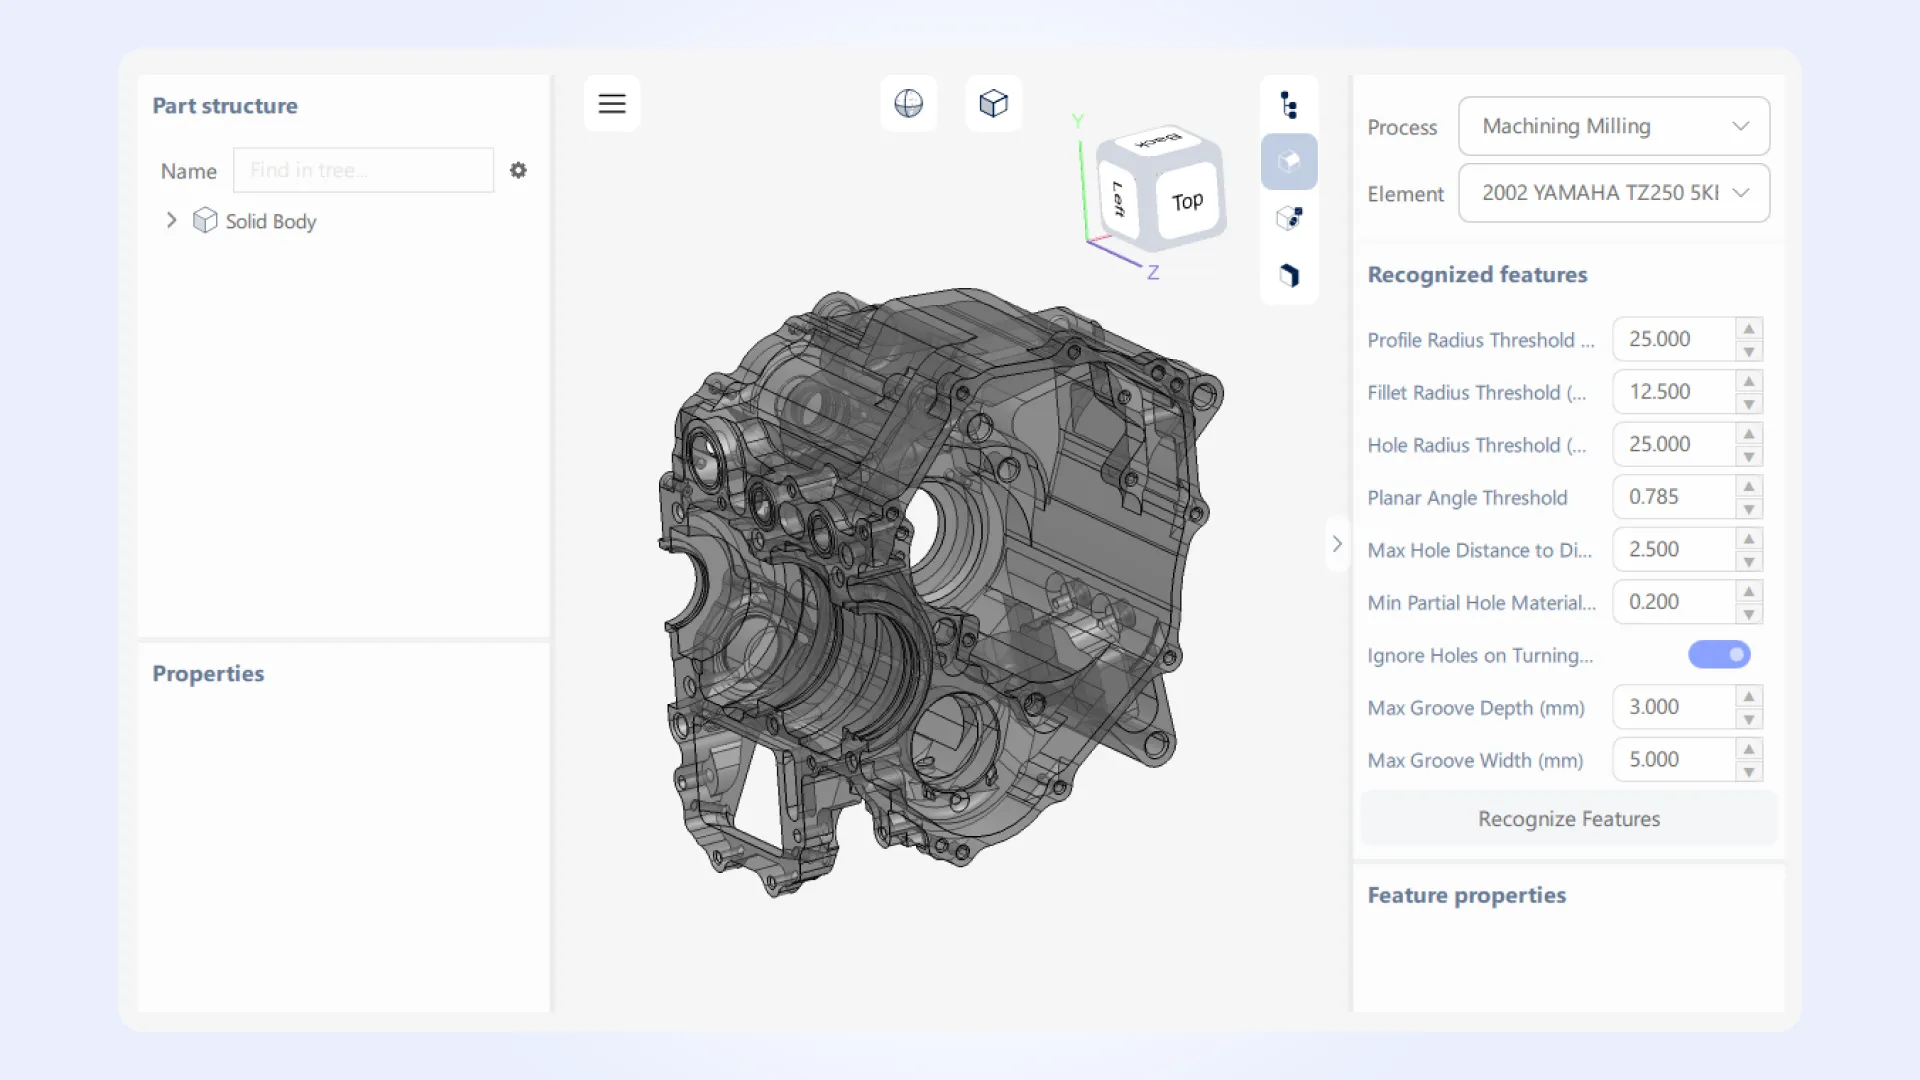Increase Max Groove Depth with up stepper

1747,695
